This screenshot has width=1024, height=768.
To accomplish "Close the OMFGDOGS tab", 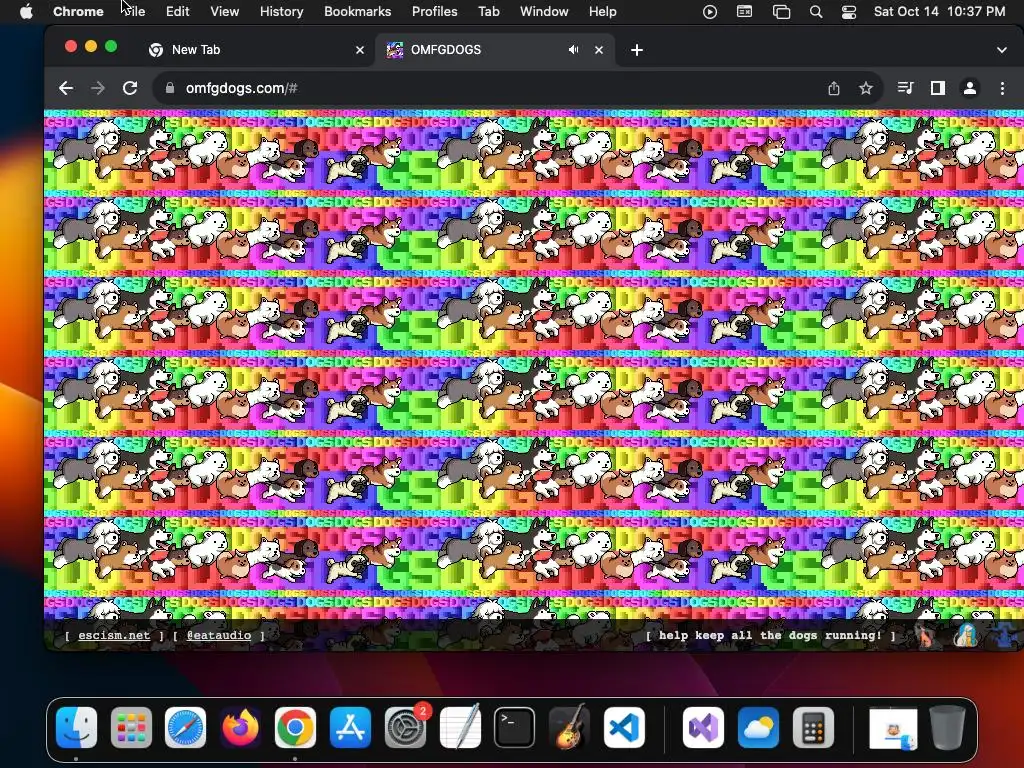I will [599, 50].
